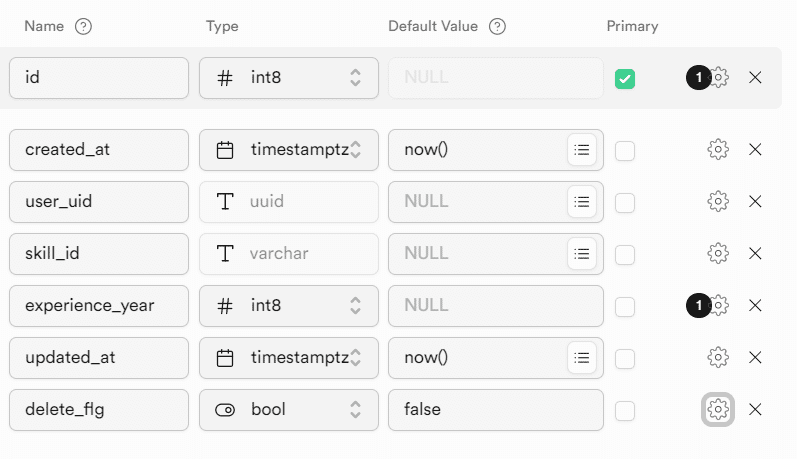Image resolution: width=797 pixels, height=459 pixels.
Task: Enable Primary checkbox for delete_flg
Action: coord(625,410)
